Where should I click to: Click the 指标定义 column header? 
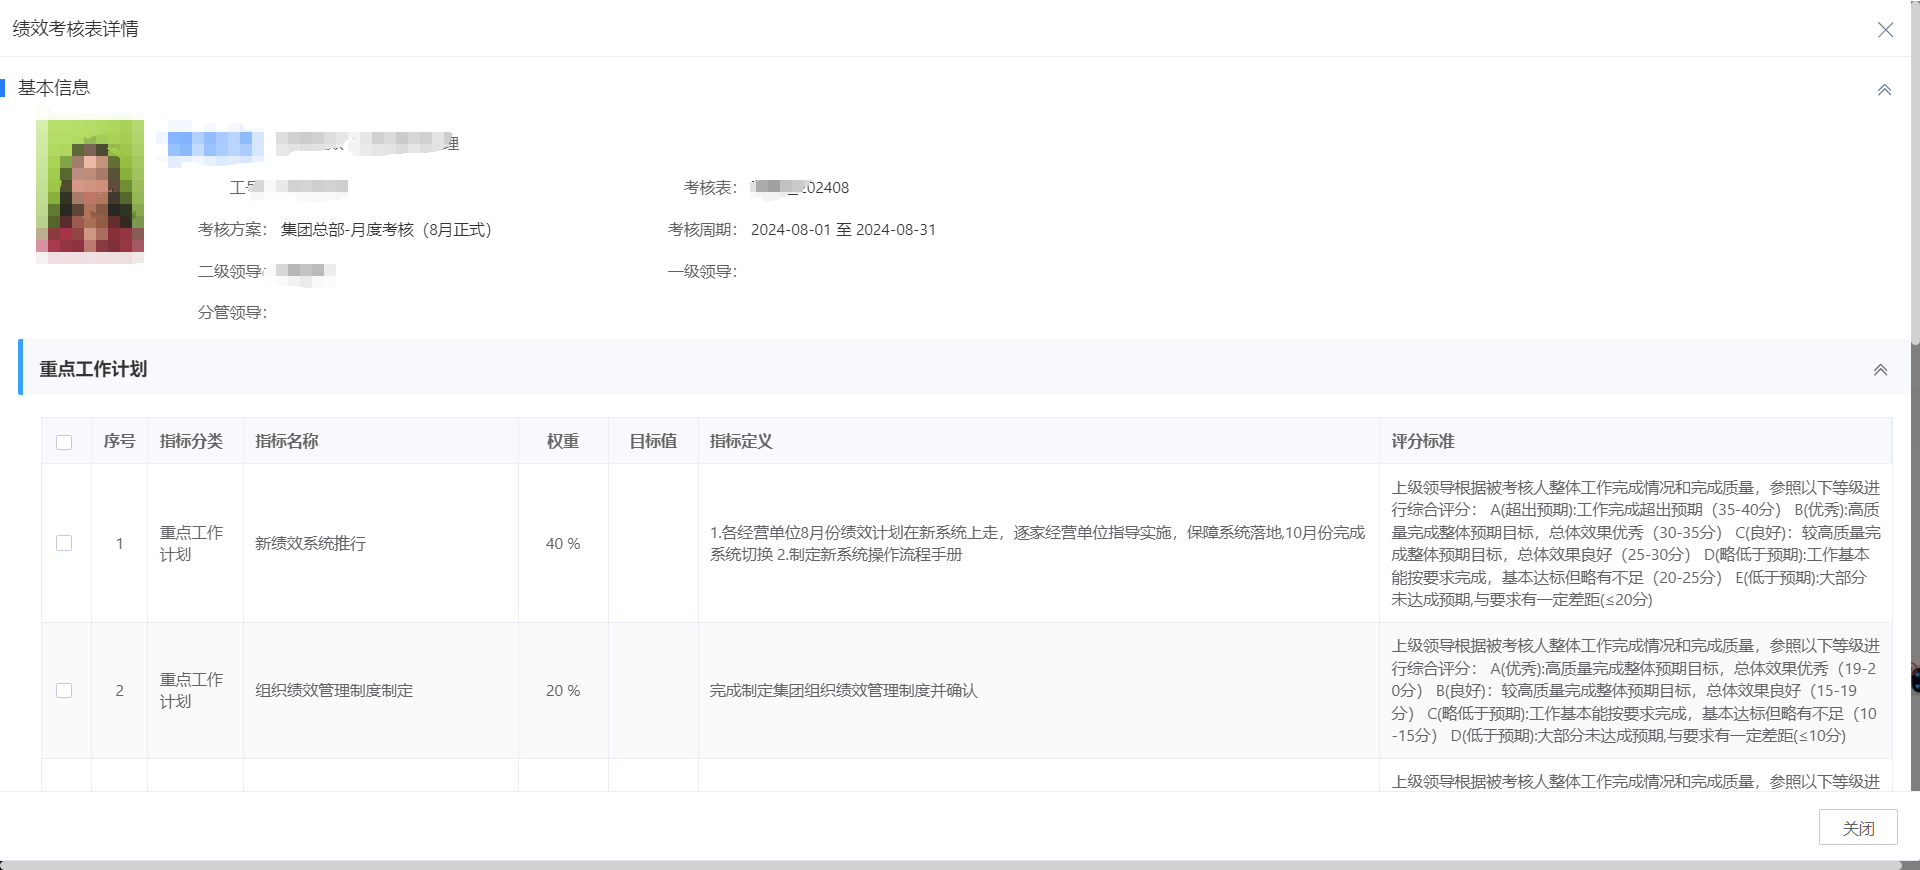pyautogui.click(x=741, y=441)
